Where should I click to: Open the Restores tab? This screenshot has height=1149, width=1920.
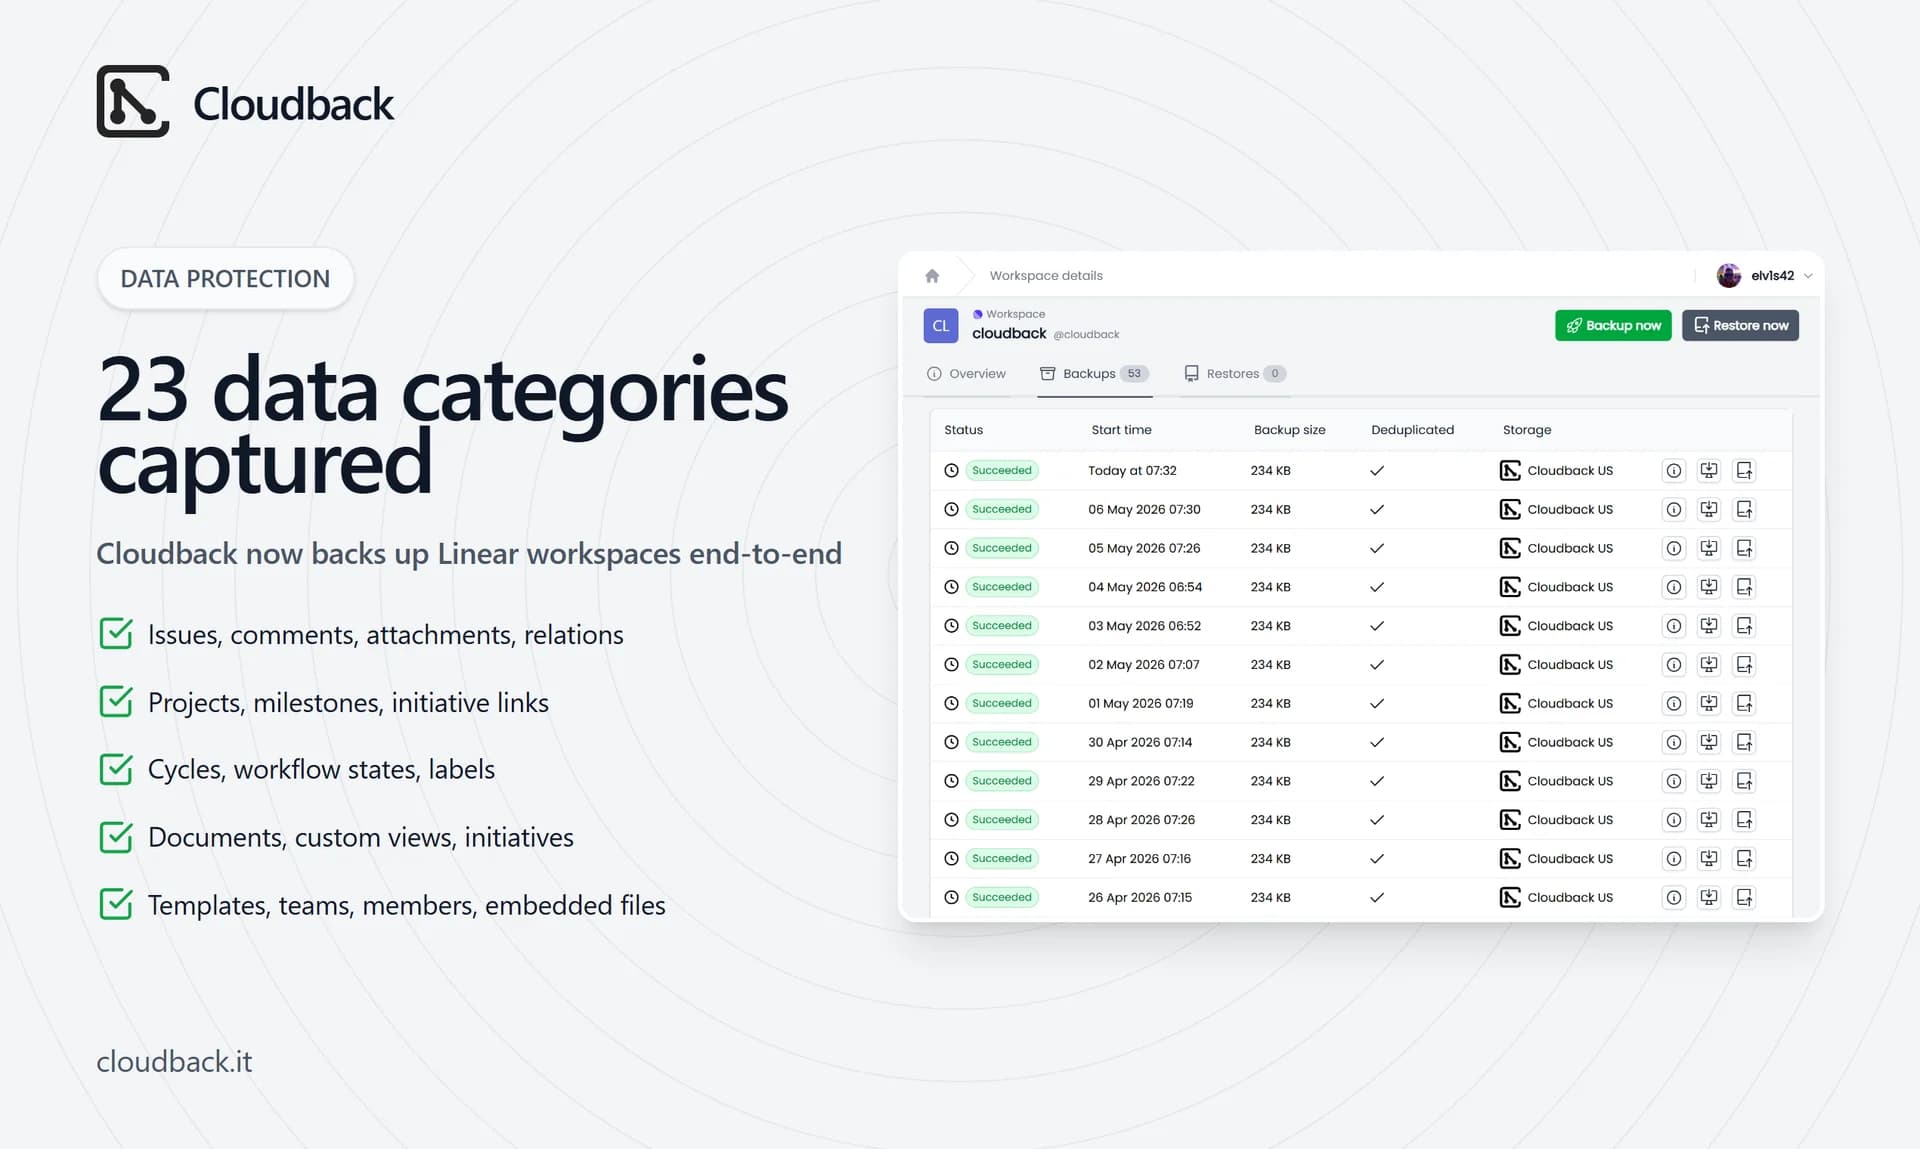1234,374
